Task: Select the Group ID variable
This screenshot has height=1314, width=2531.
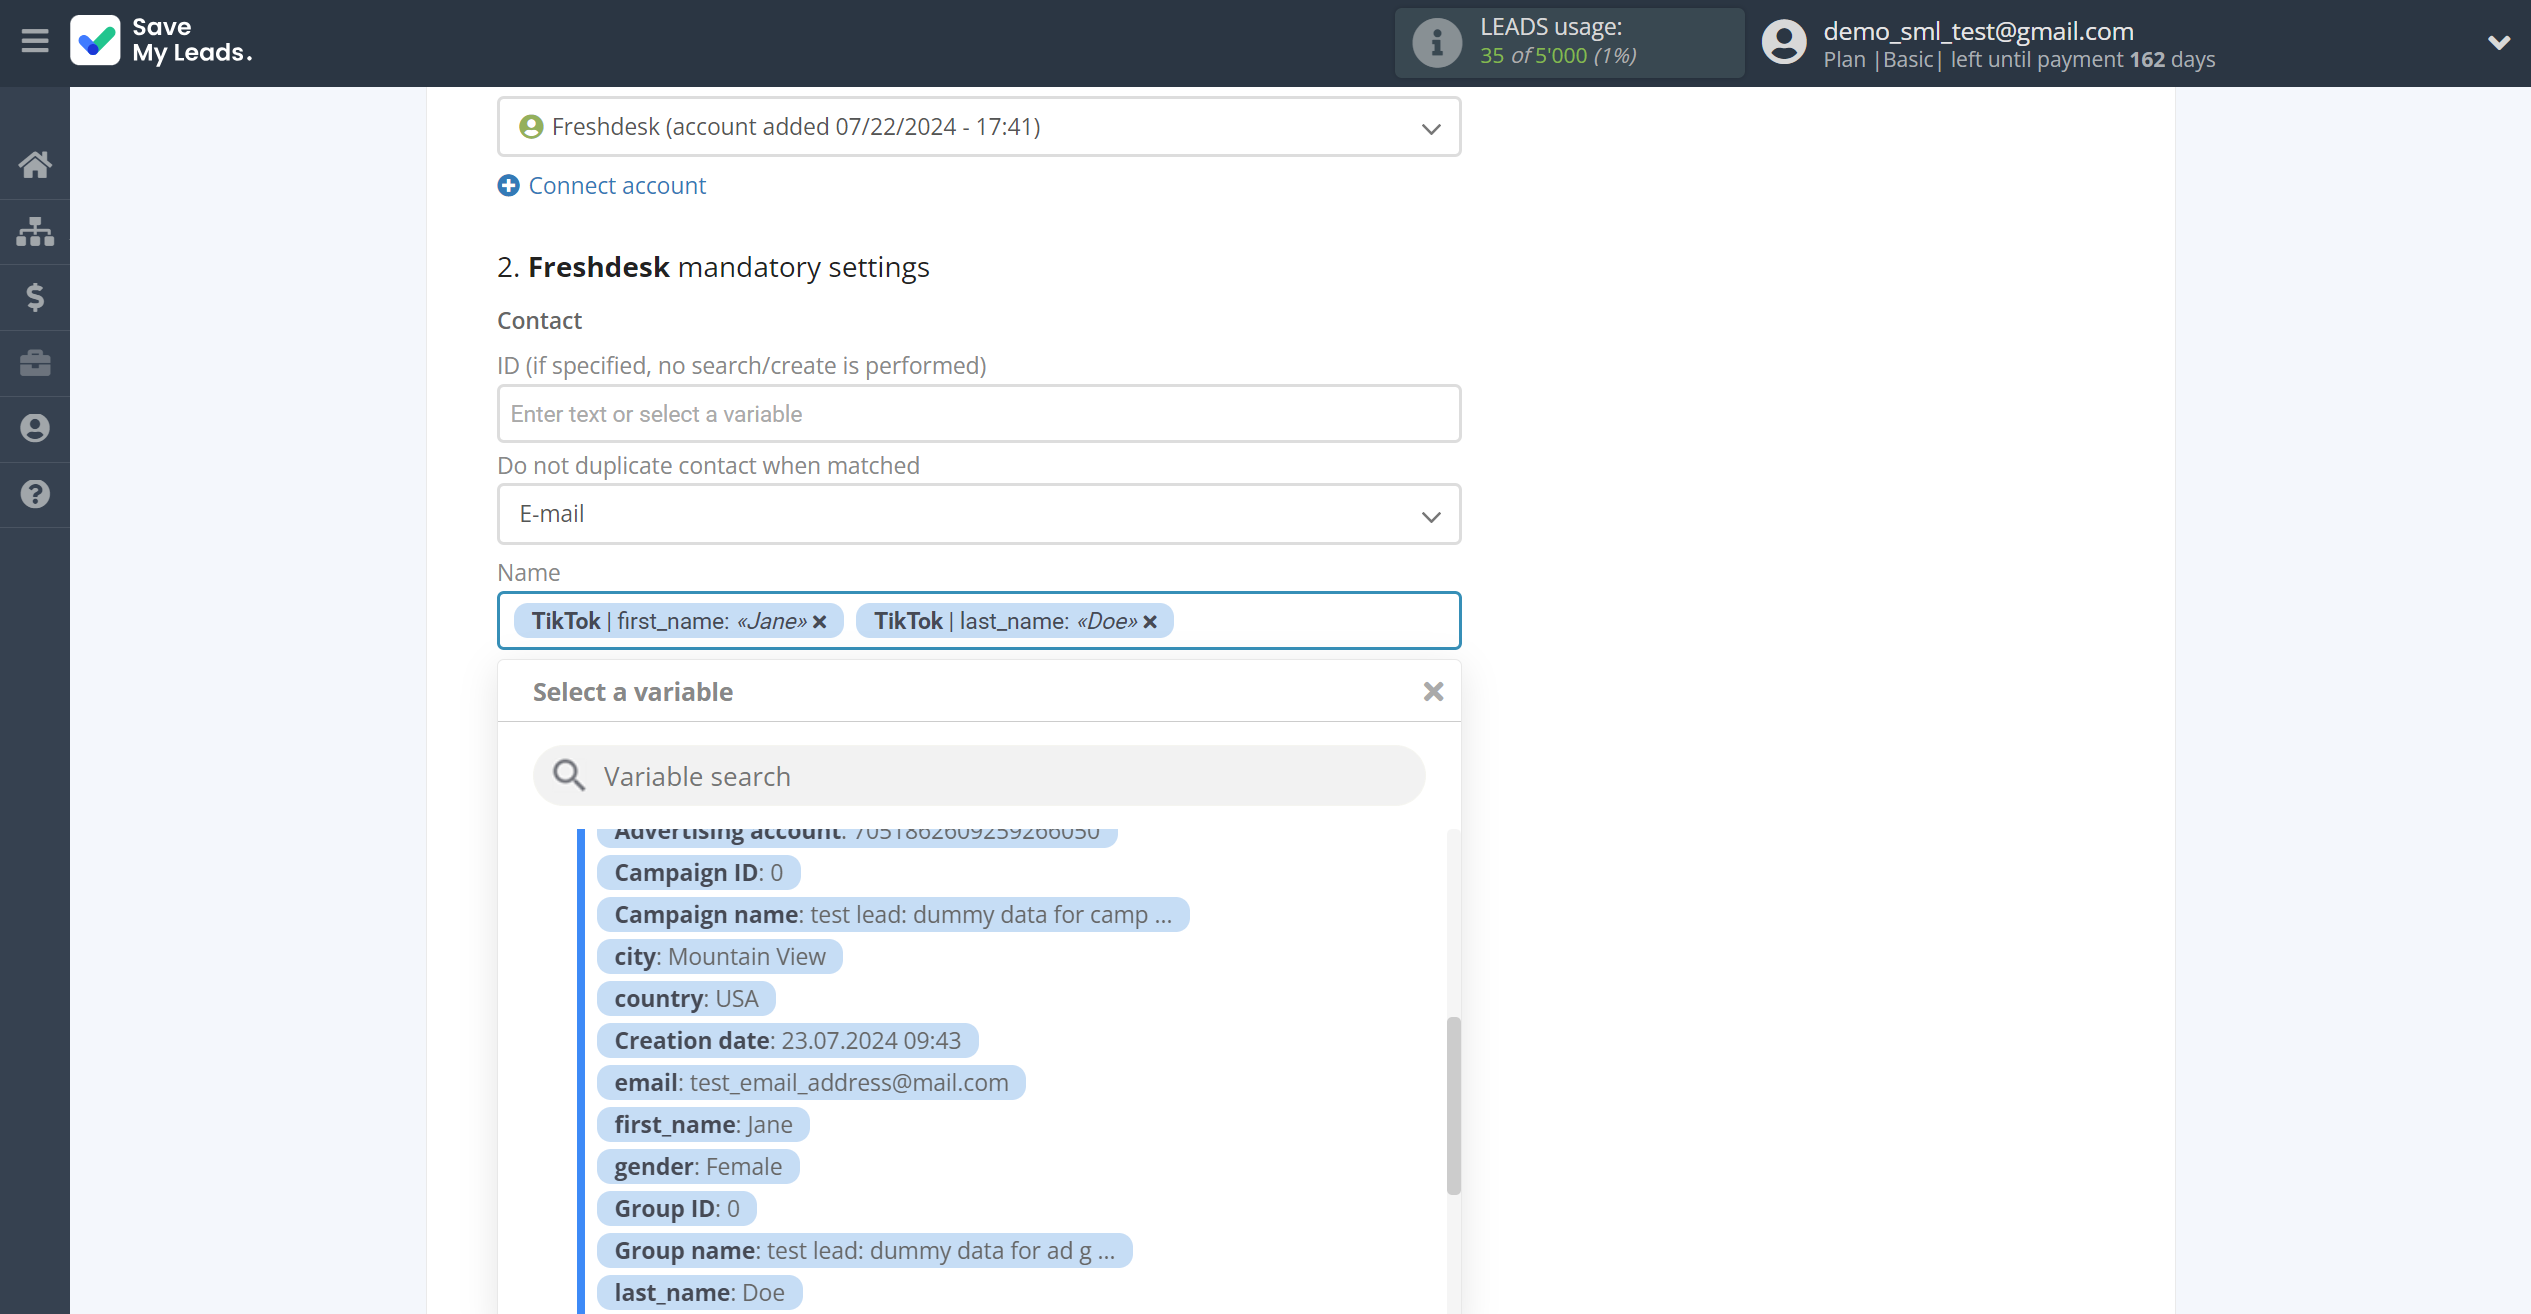Action: coord(677,1209)
